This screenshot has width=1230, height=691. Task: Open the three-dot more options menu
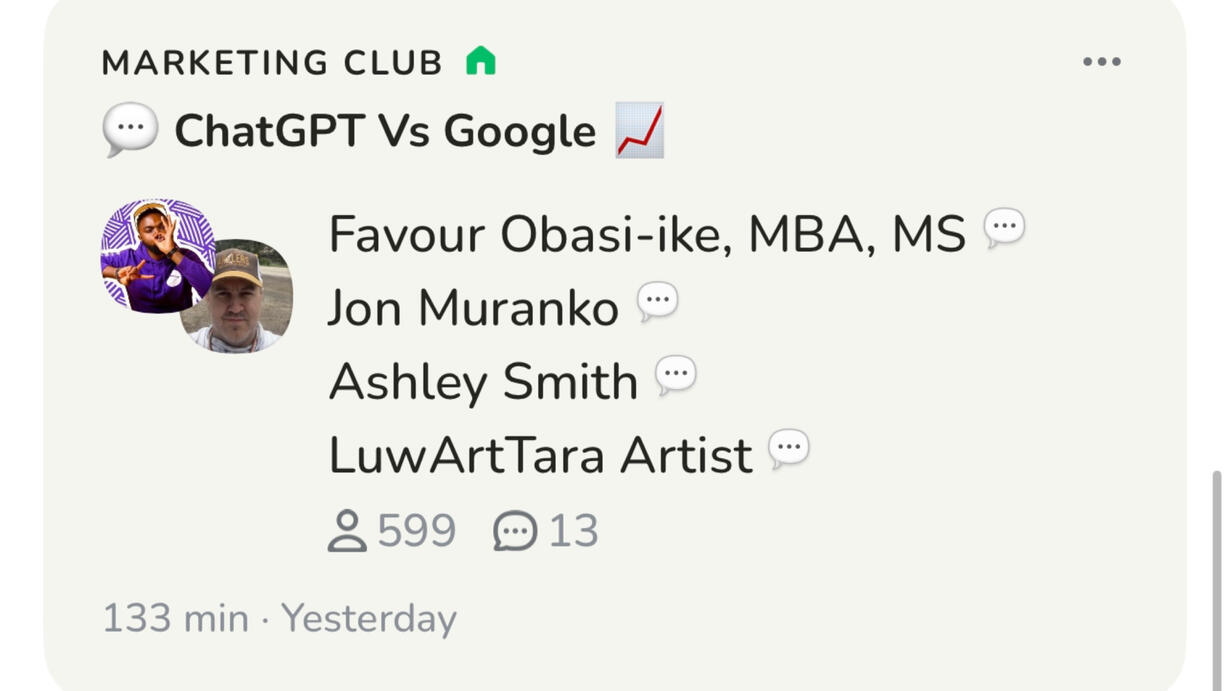1101,62
